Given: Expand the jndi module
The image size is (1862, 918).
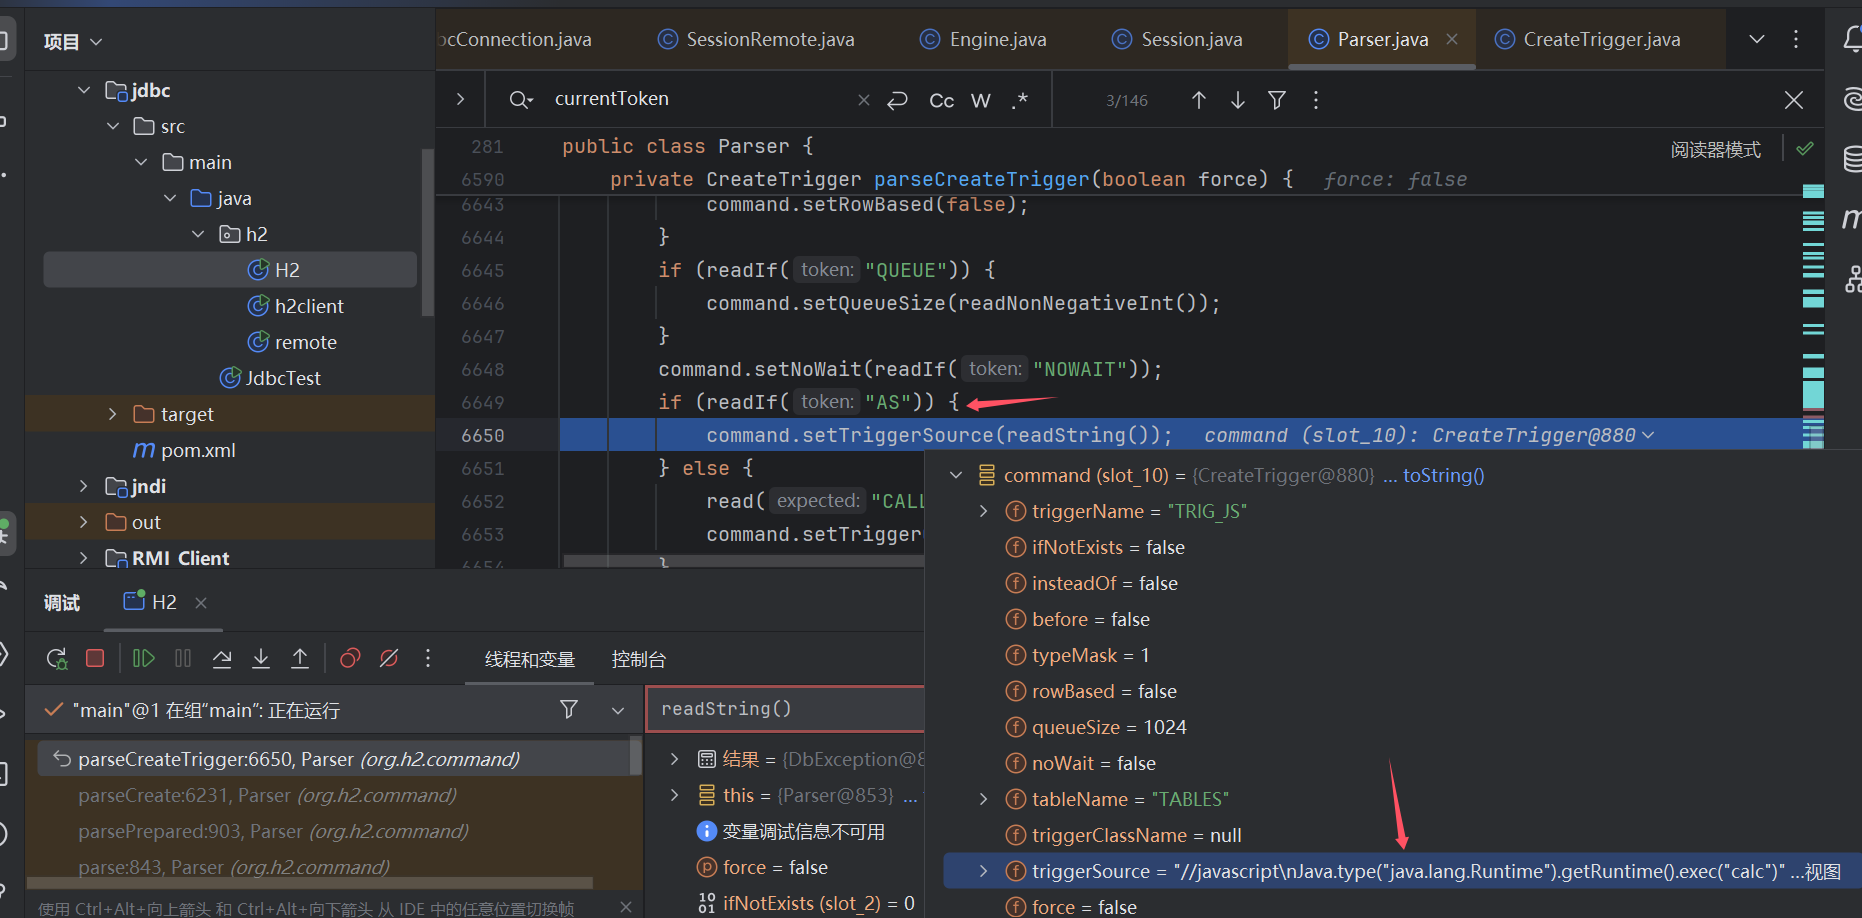Looking at the screenshot, I should (84, 486).
